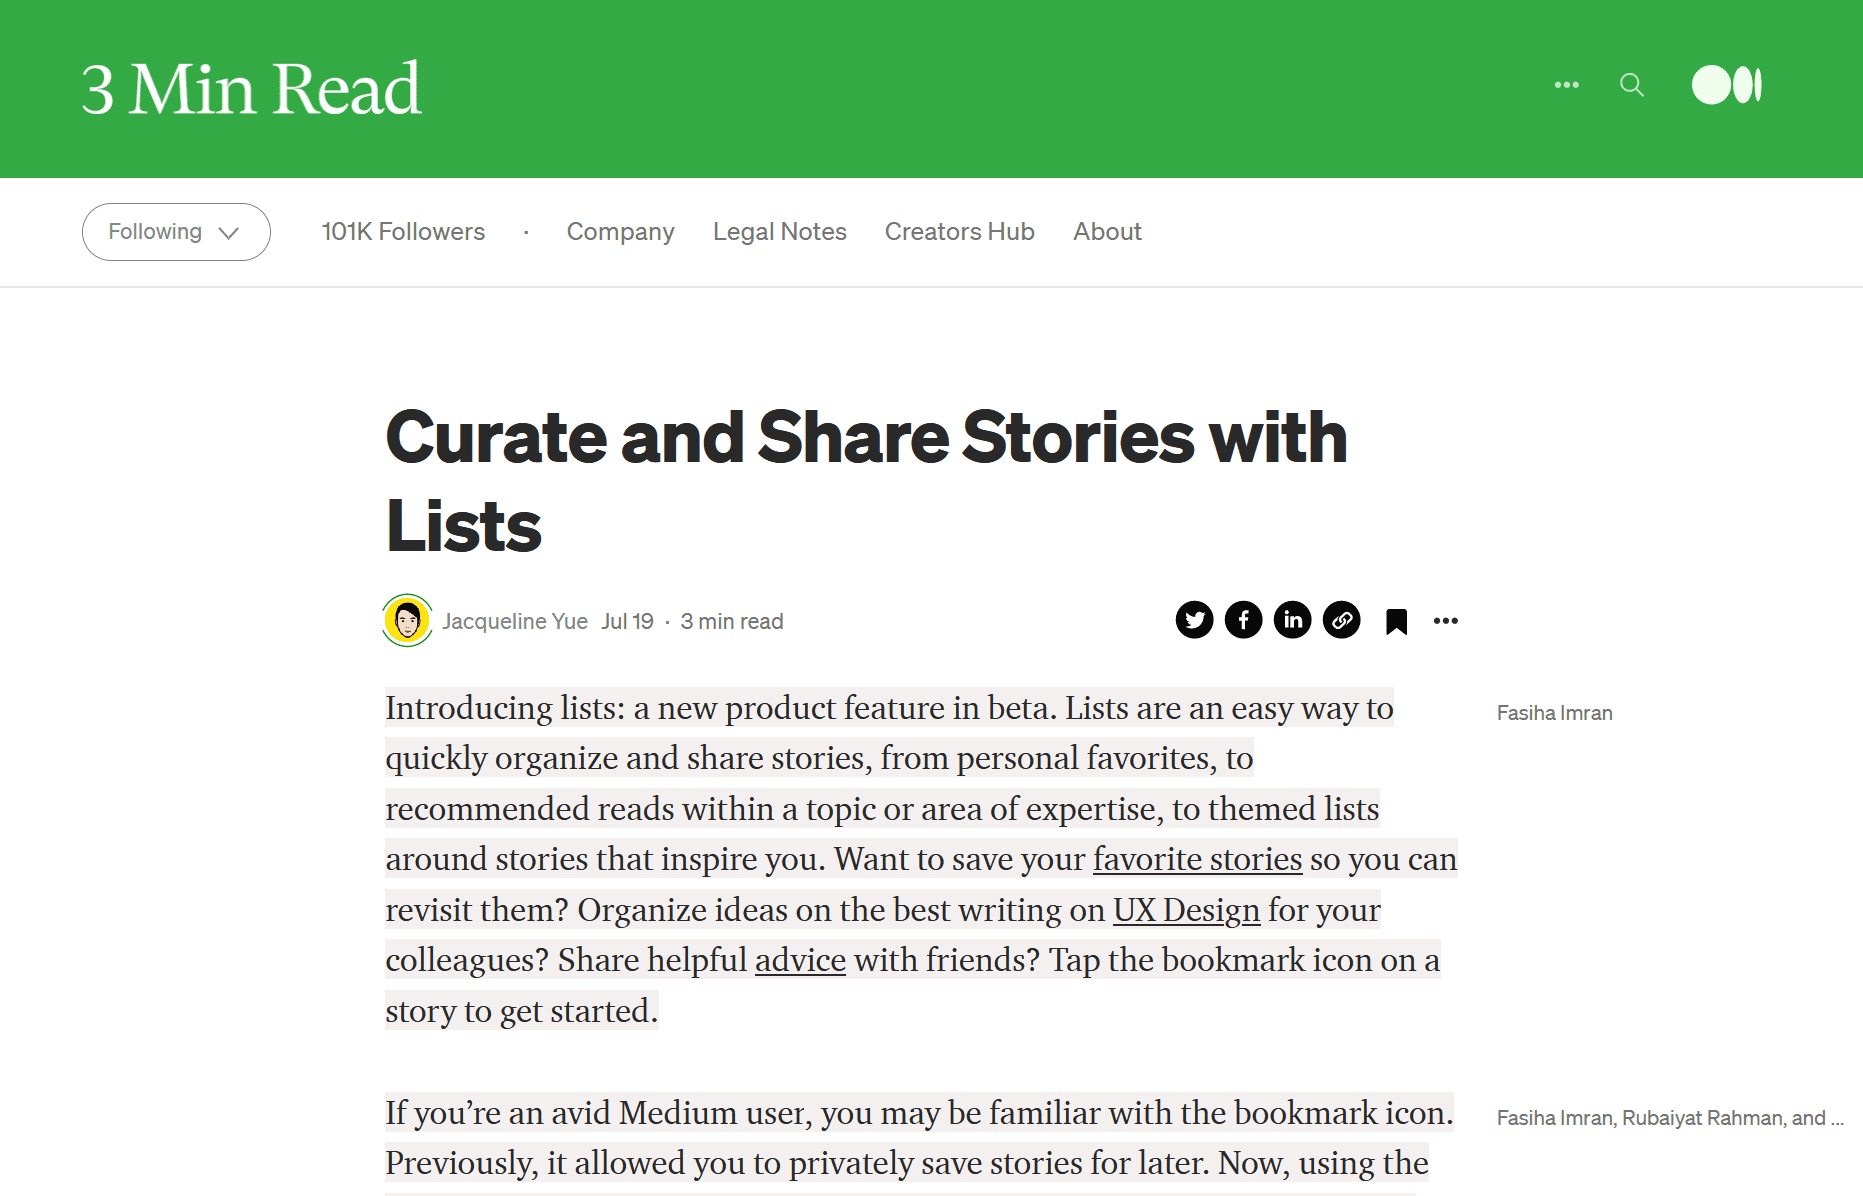This screenshot has height=1196, width=1863.
Task: Click the '3 min read' text
Action: [x=732, y=621]
